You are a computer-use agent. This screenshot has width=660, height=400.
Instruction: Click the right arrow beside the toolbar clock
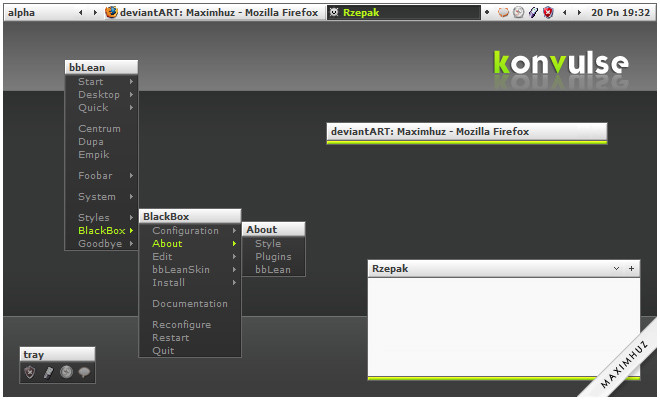579,13
